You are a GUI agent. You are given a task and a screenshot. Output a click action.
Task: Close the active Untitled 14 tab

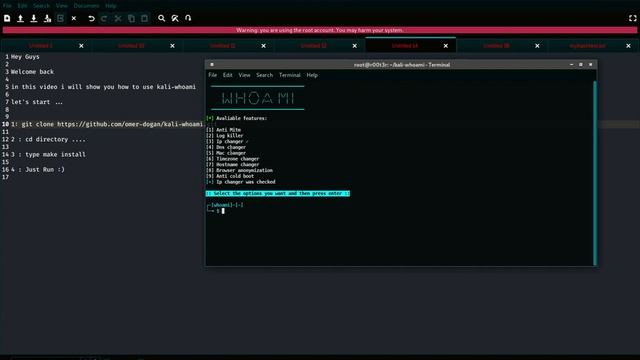click(x=446, y=46)
